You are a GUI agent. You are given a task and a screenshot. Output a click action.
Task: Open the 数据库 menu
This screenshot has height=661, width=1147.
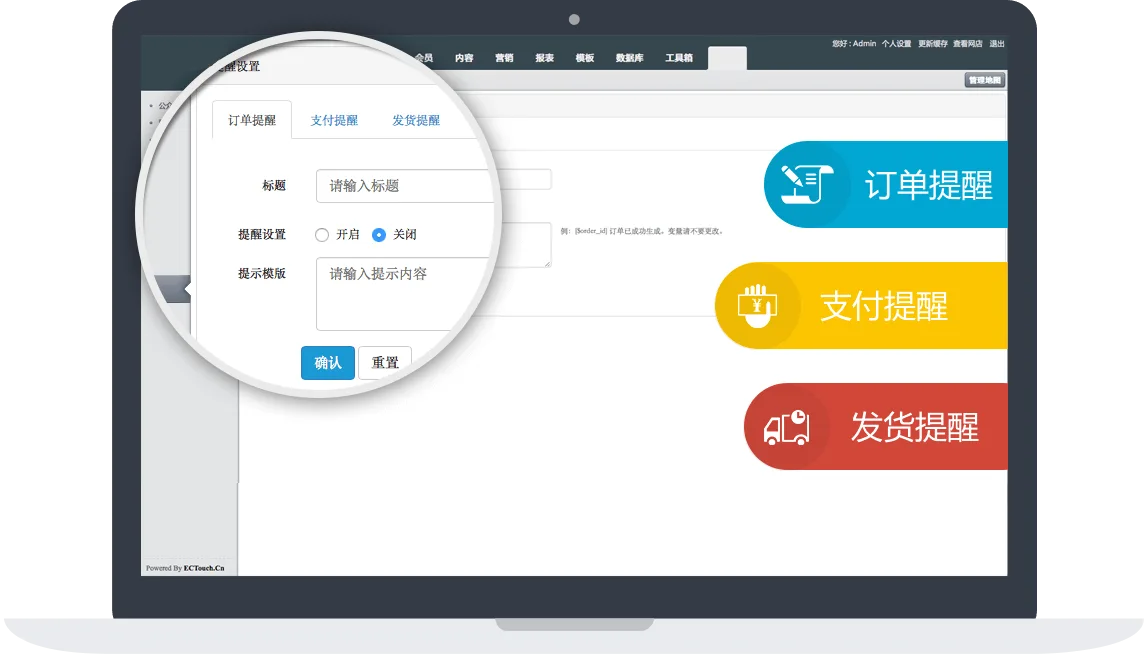(629, 58)
